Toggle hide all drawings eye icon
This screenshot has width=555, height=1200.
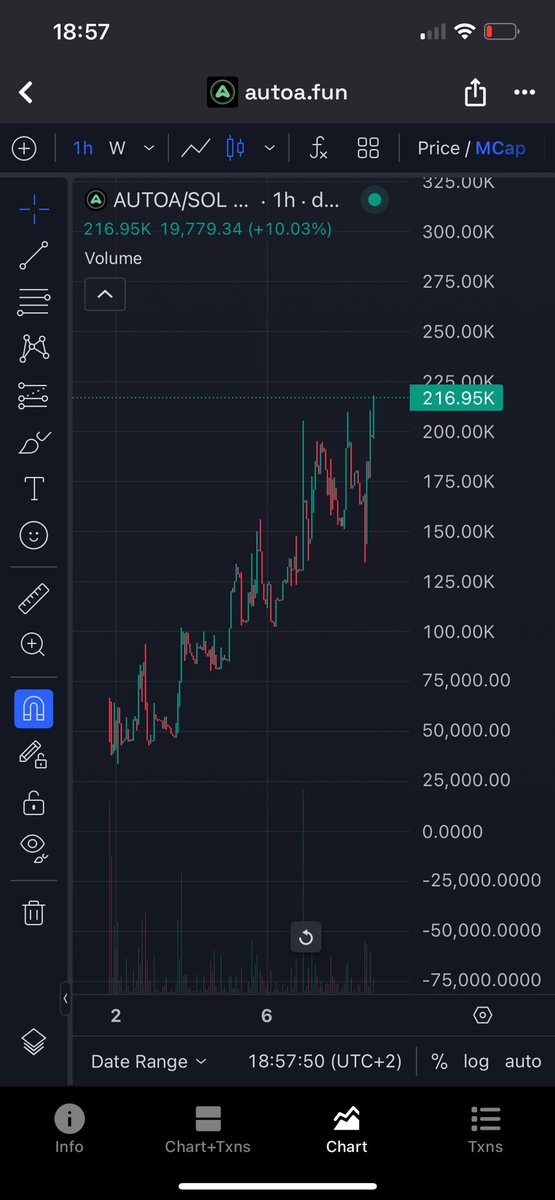pos(34,848)
